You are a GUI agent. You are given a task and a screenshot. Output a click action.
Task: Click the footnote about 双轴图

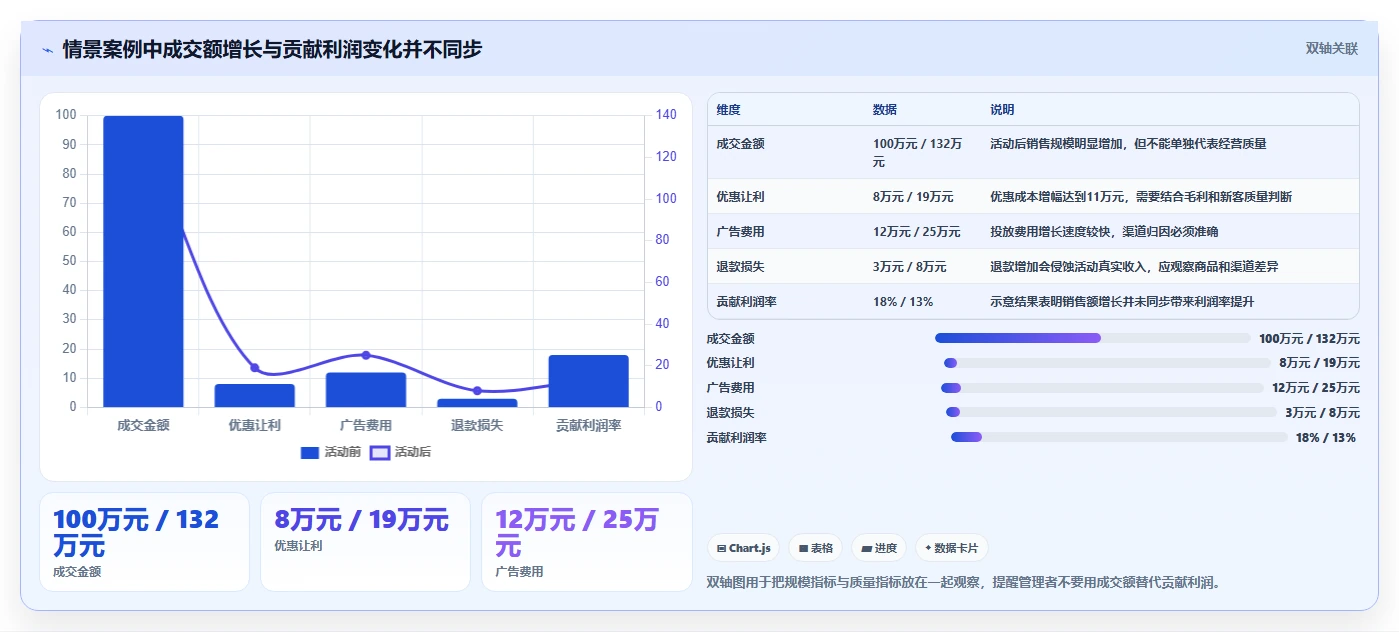964,583
